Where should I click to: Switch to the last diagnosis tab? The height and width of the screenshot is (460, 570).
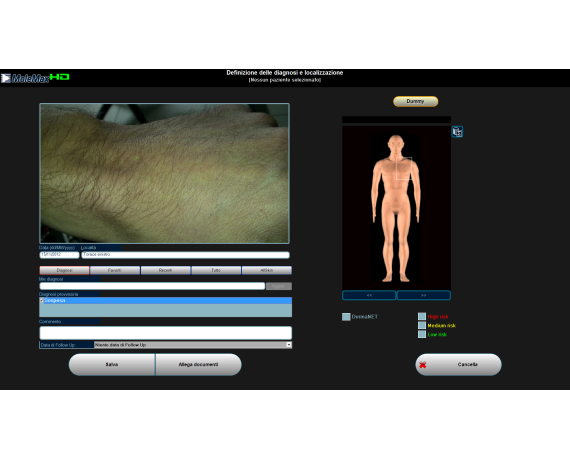(266, 270)
